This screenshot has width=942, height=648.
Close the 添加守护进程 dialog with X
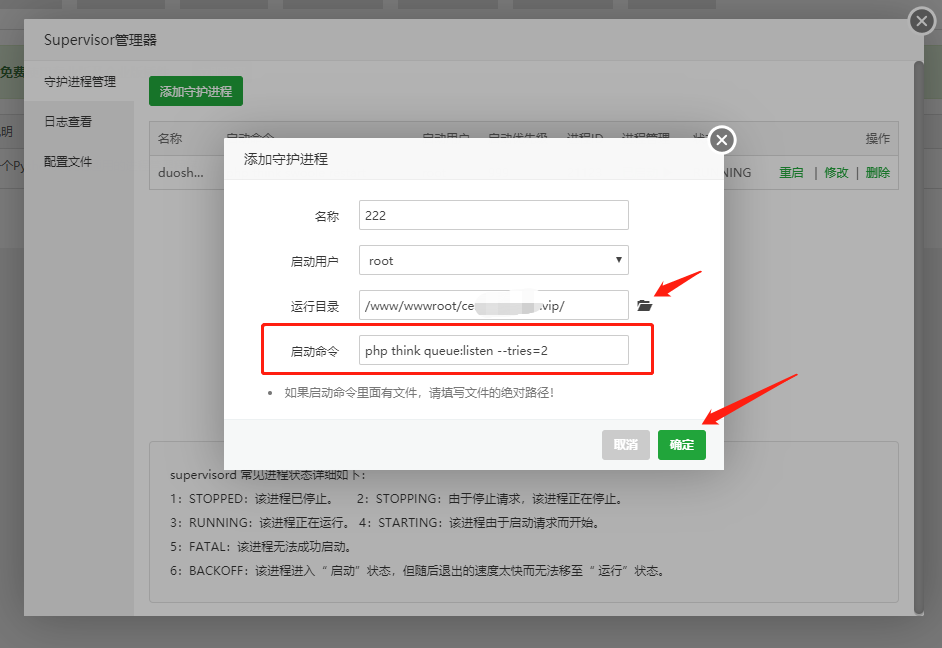coord(722,140)
